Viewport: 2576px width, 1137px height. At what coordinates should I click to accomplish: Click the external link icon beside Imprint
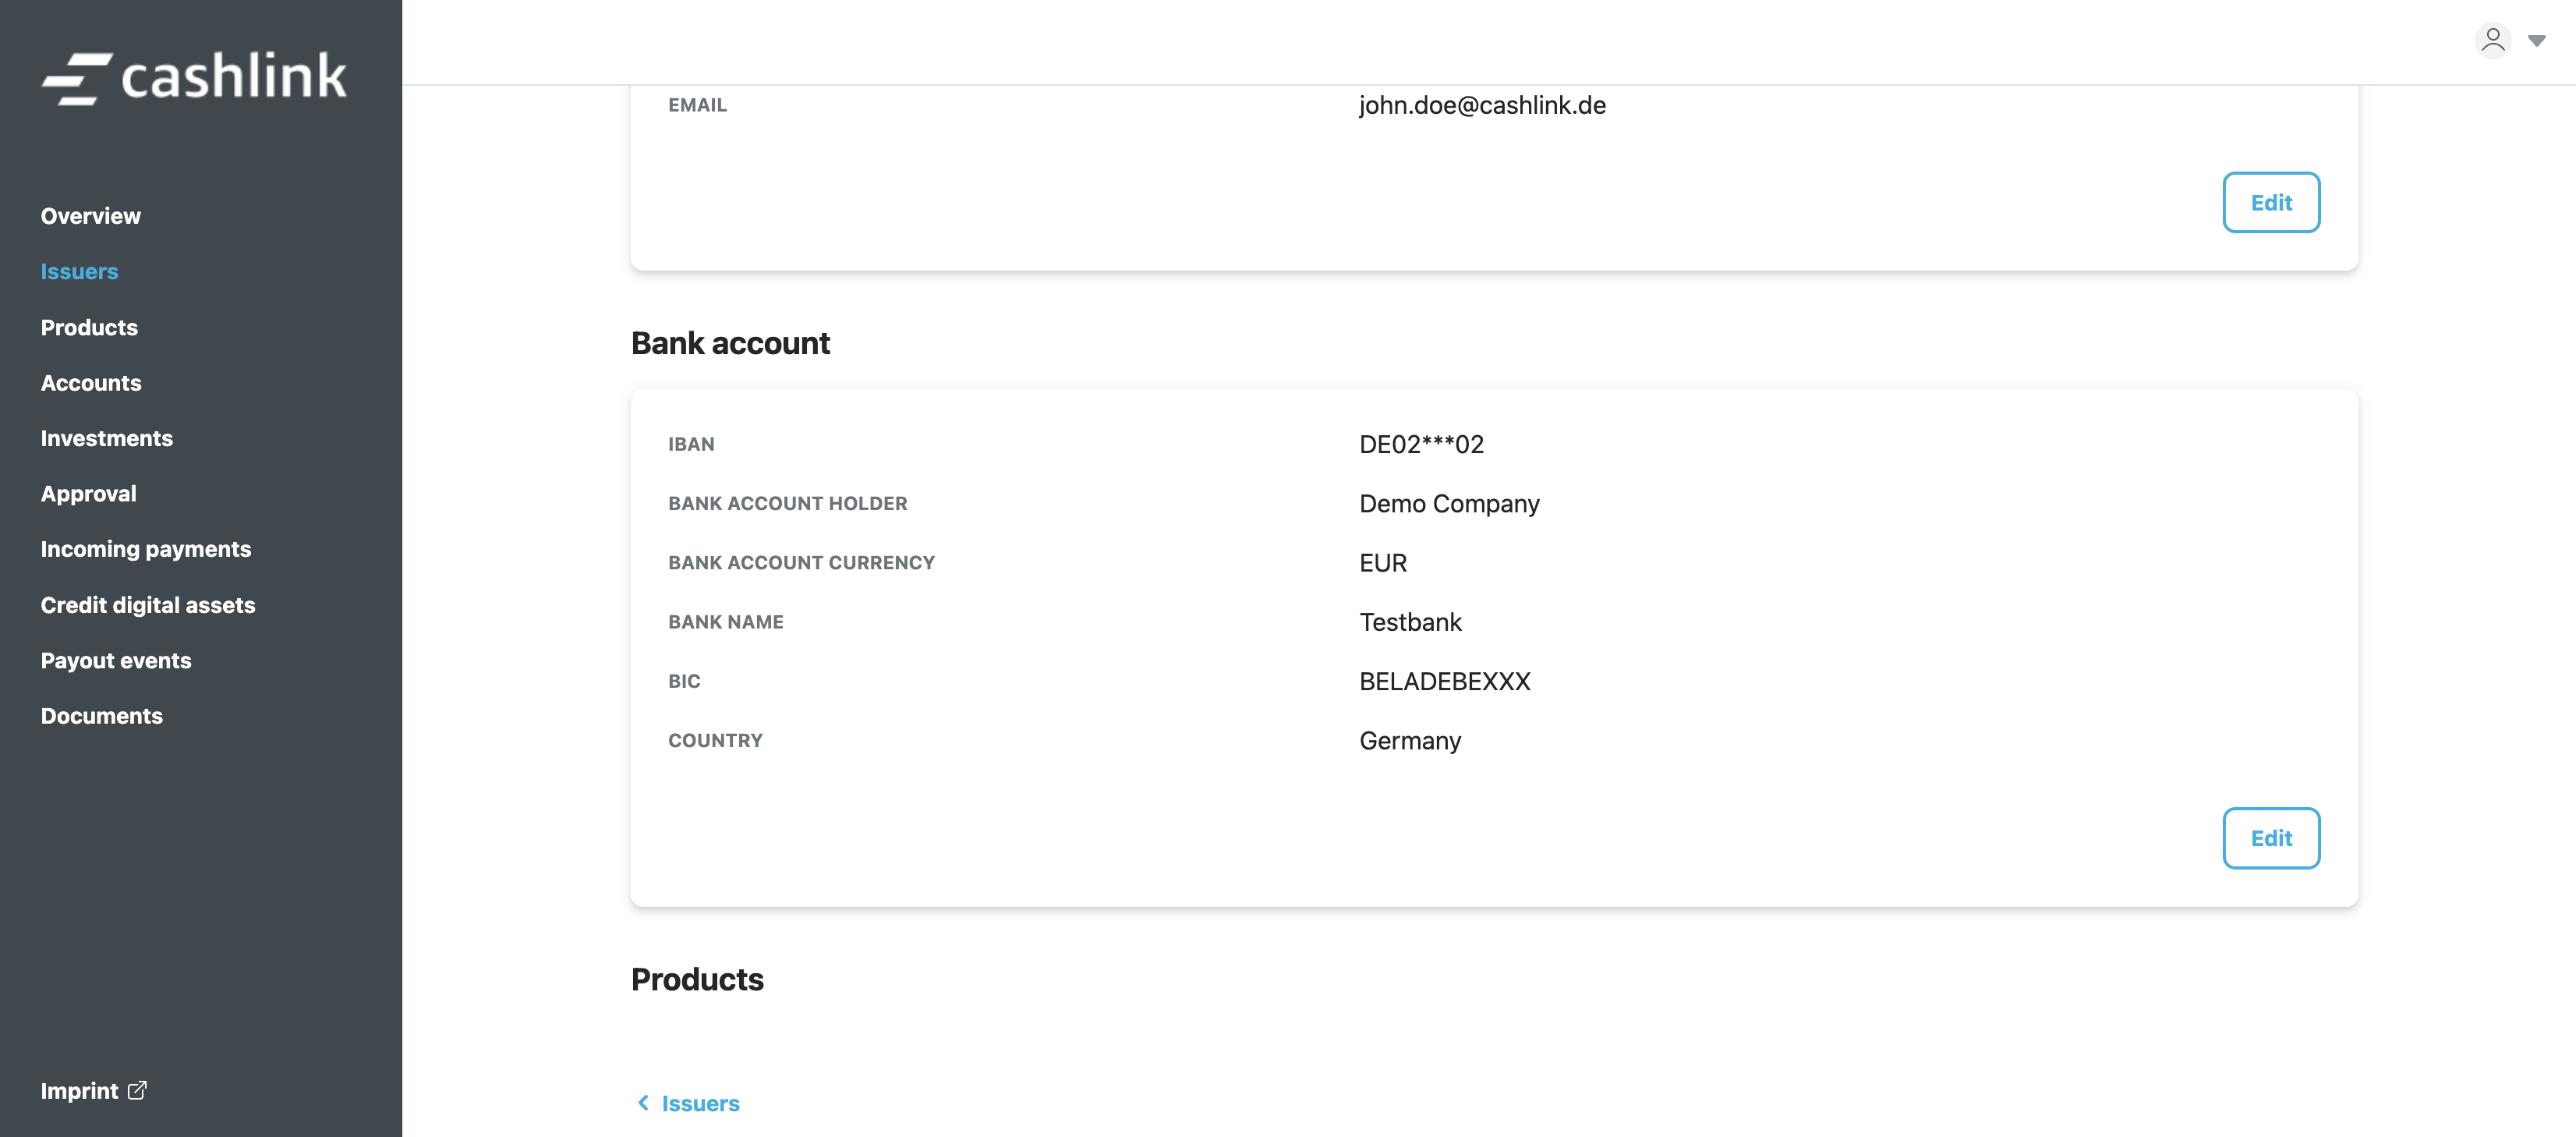click(x=138, y=1090)
